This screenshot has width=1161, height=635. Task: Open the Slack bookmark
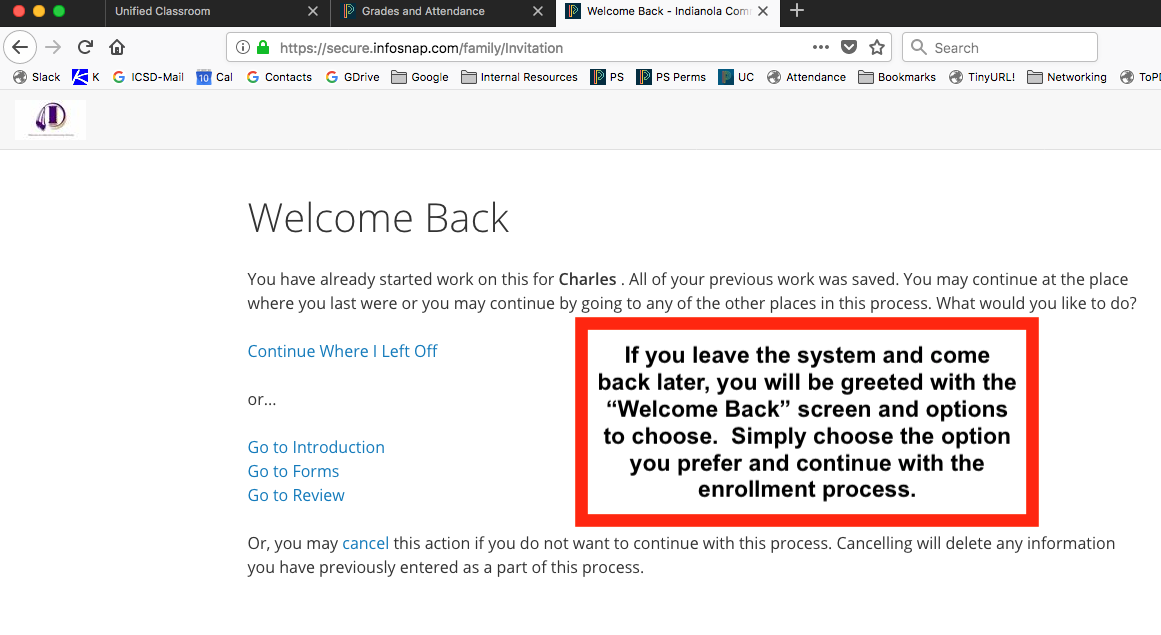point(36,77)
